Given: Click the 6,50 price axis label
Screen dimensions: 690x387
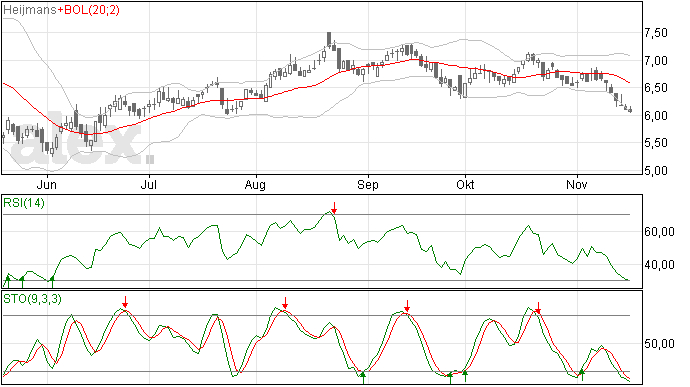Looking at the screenshot, I should pyautogui.click(x=656, y=88).
